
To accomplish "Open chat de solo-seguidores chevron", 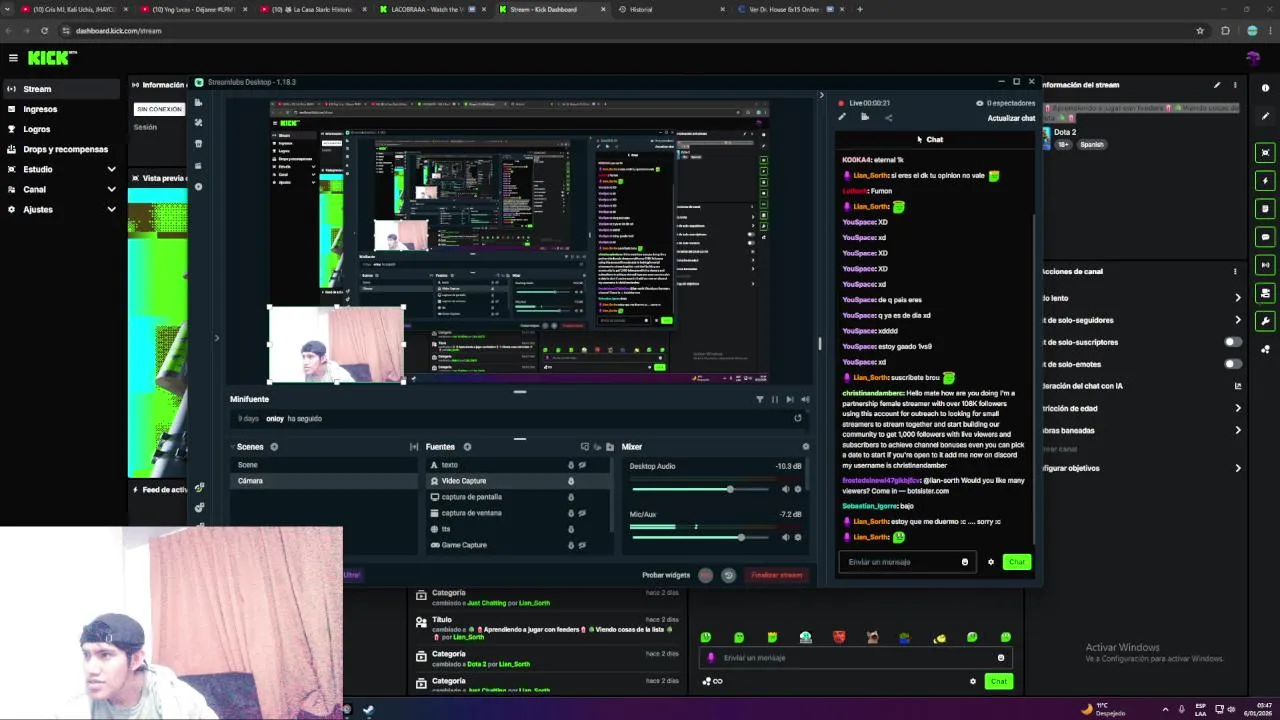I will 1237,320.
